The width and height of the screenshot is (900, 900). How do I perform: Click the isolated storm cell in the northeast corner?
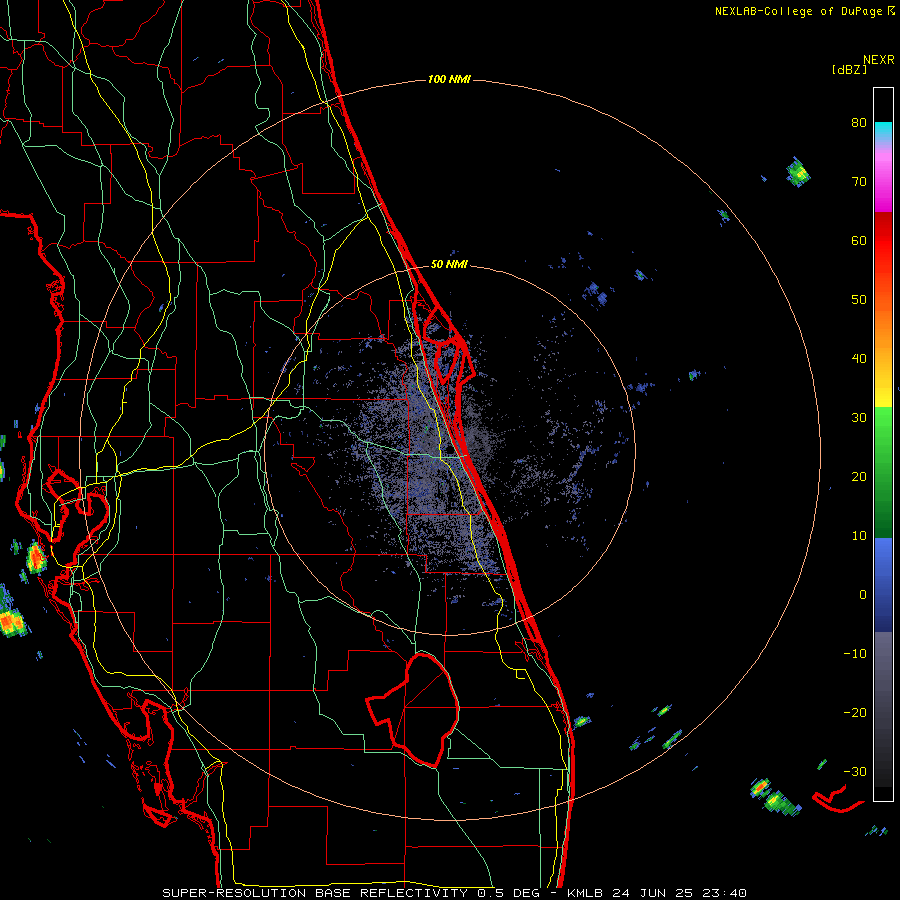point(798,172)
